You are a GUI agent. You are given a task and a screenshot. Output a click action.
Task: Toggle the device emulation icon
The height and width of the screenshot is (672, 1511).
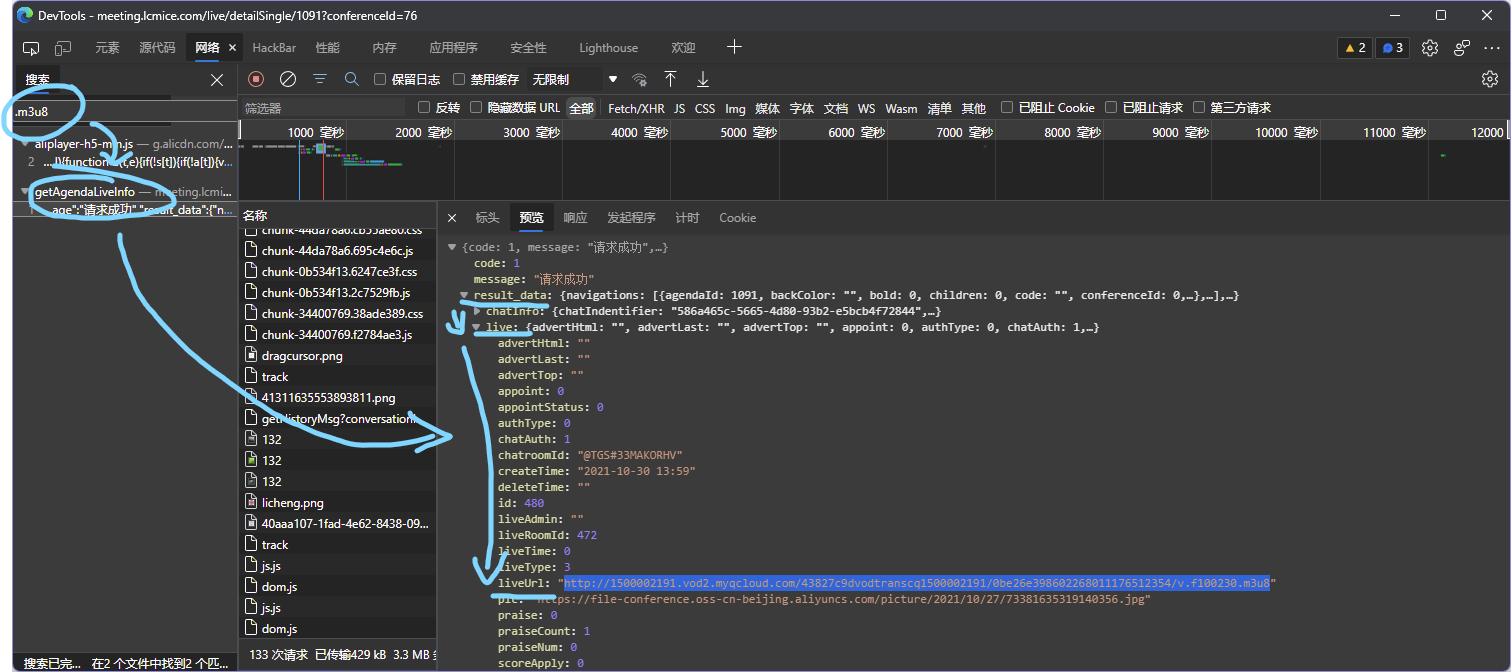click(x=63, y=48)
